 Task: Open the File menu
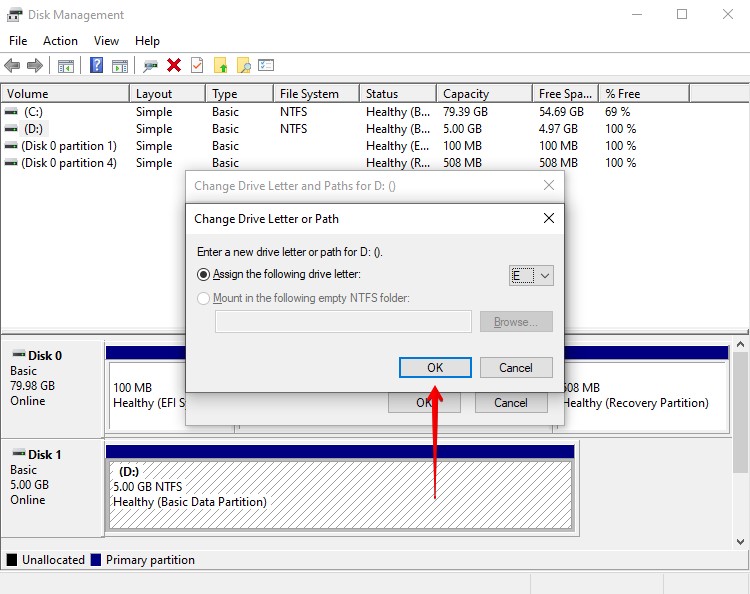coord(18,41)
